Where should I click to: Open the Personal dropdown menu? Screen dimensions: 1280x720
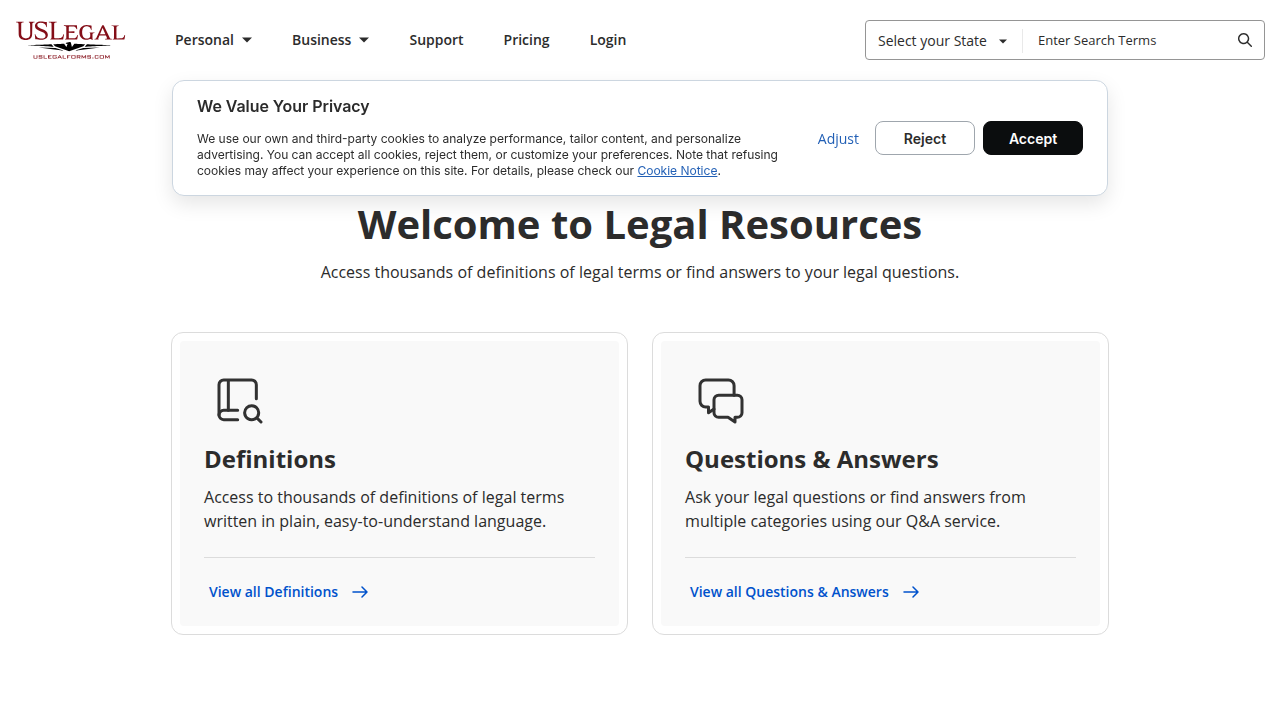tap(213, 40)
